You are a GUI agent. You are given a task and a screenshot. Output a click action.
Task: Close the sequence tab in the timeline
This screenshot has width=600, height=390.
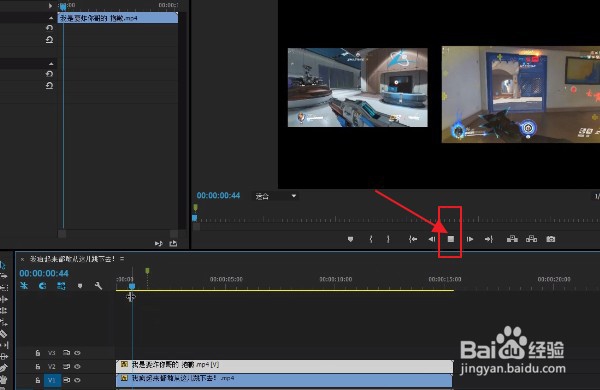tap(22, 259)
